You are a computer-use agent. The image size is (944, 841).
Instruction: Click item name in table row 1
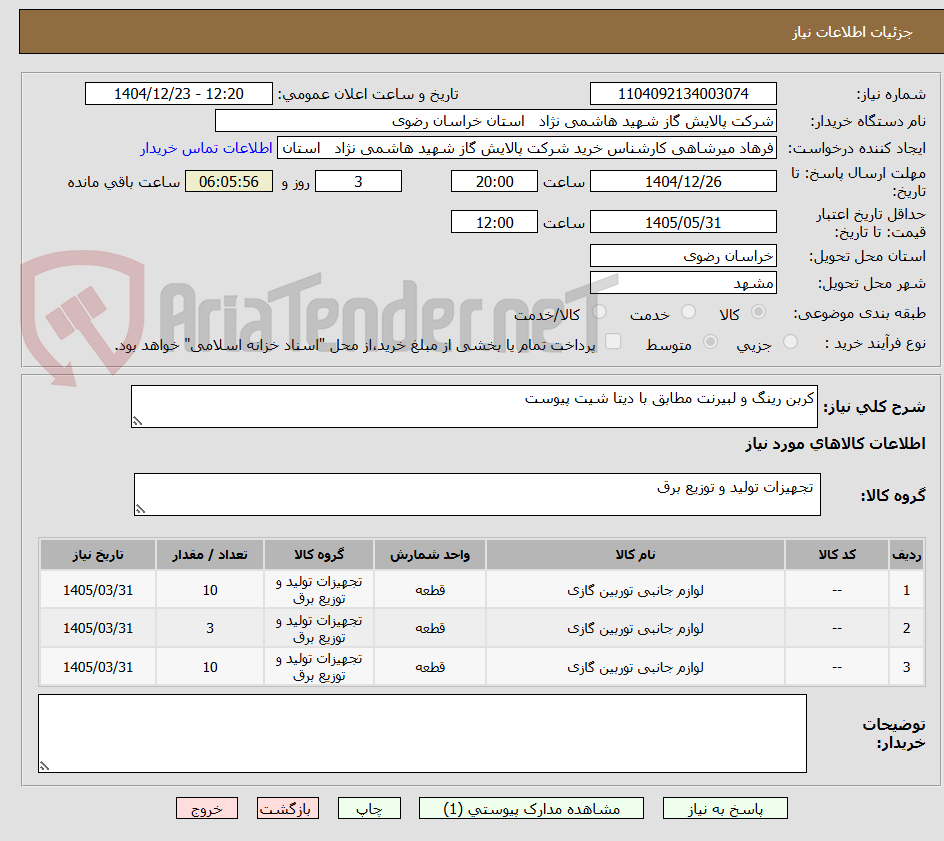635,591
